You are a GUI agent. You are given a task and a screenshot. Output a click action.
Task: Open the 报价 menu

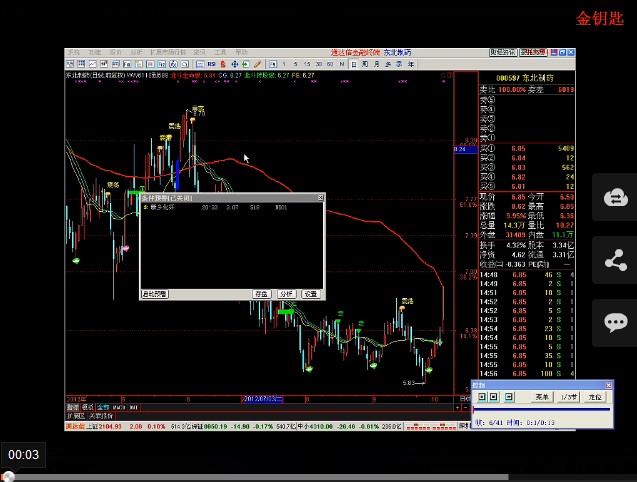(x=115, y=52)
